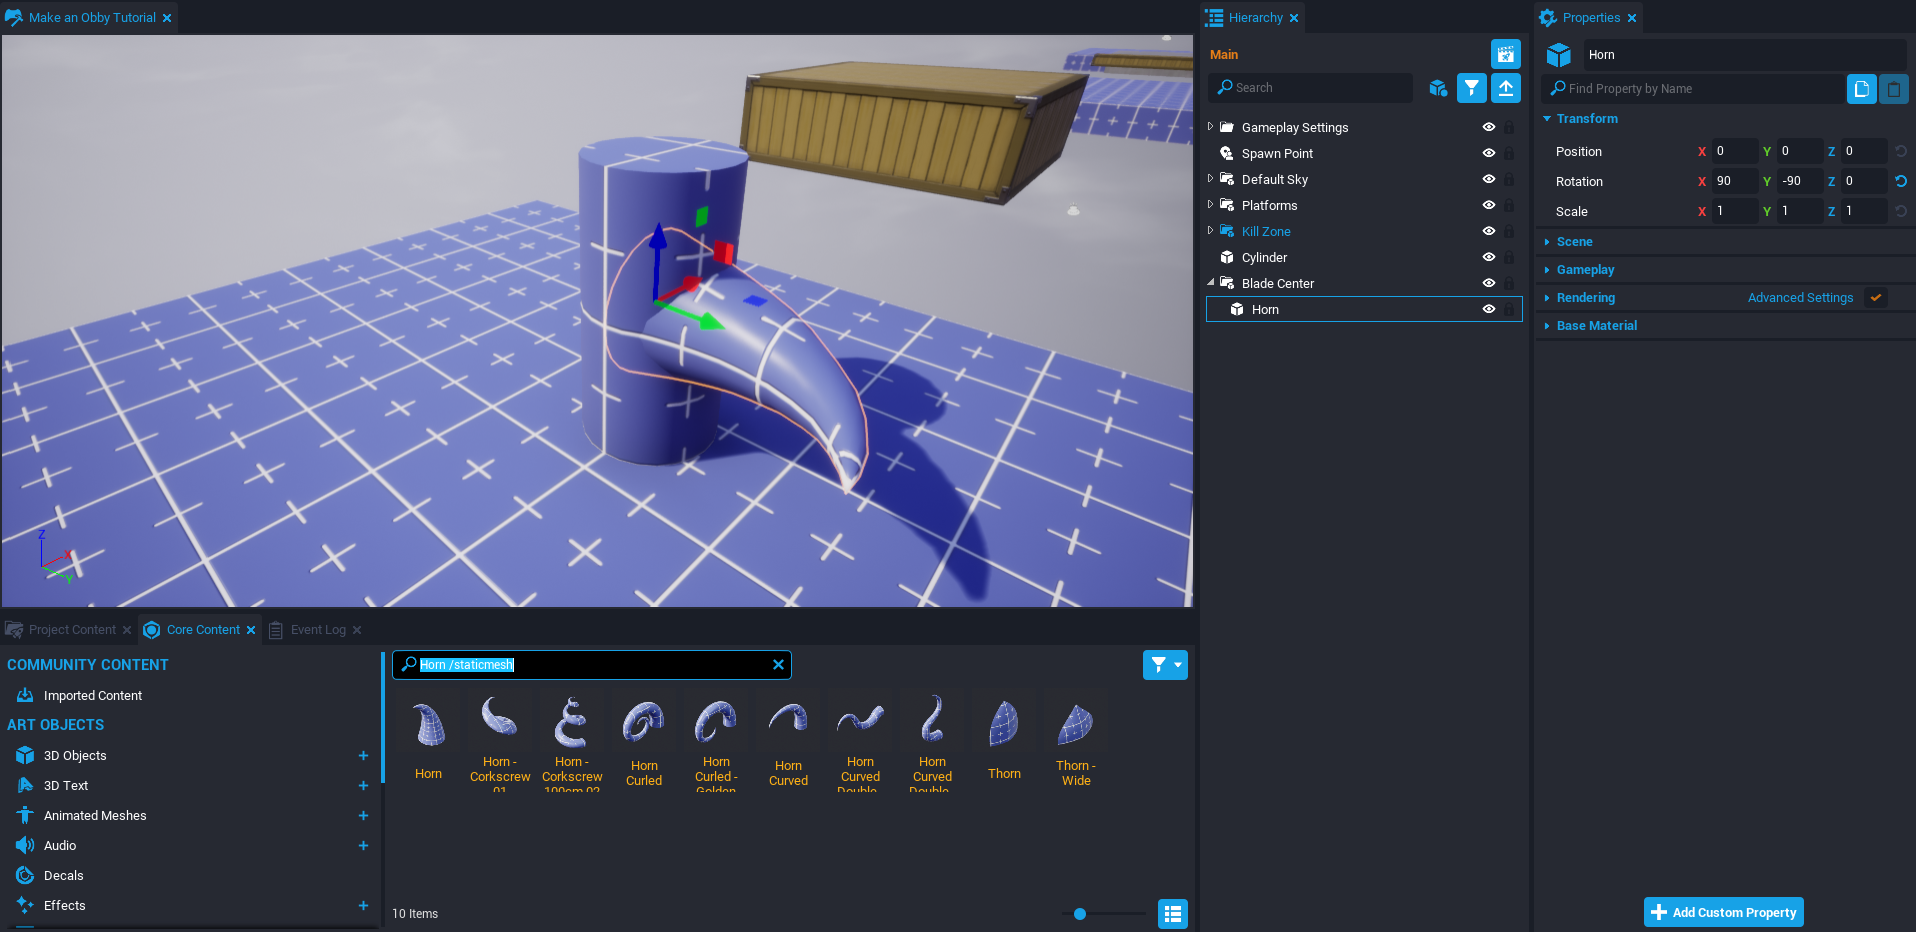Toggle visibility of Spawn Point
This screenshot has height=932, width=1916.
click(1488, 153)
